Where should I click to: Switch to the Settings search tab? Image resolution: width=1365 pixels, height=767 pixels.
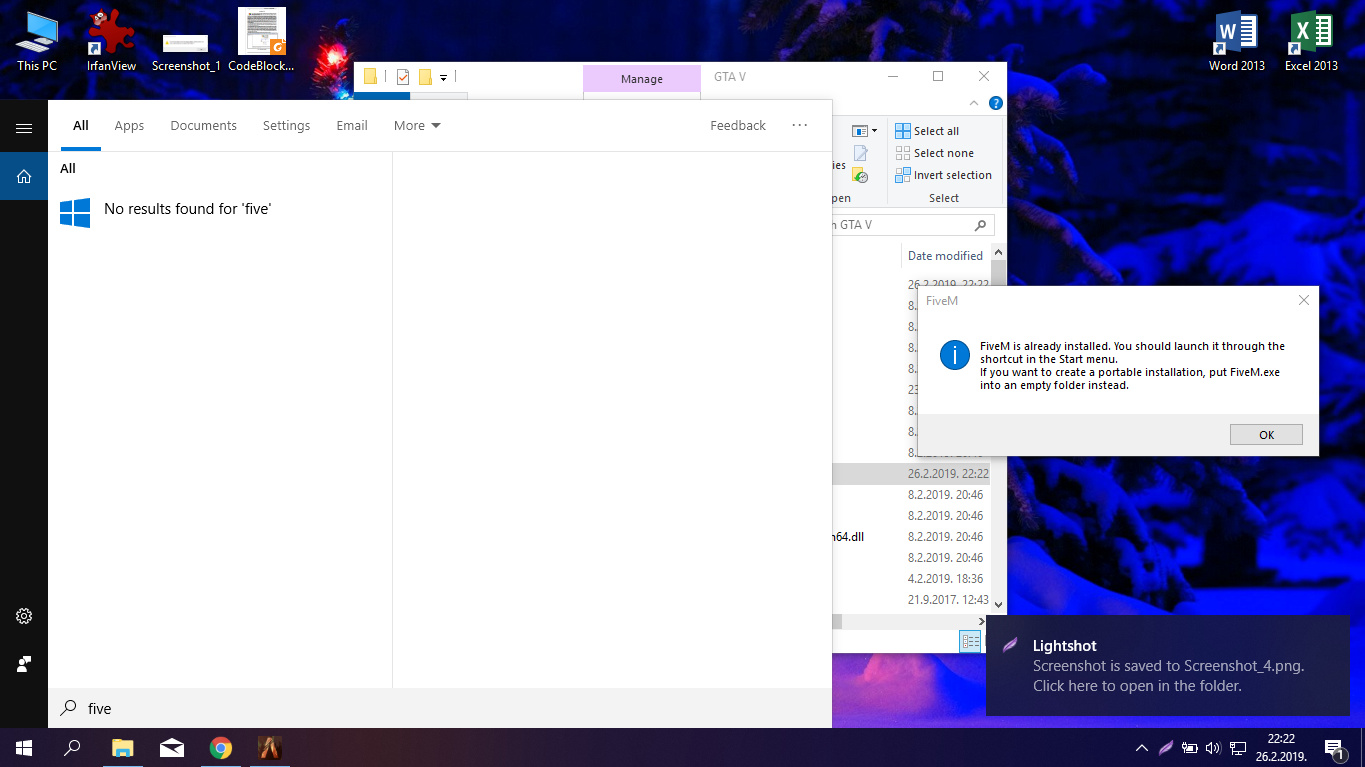coord(286,125)
